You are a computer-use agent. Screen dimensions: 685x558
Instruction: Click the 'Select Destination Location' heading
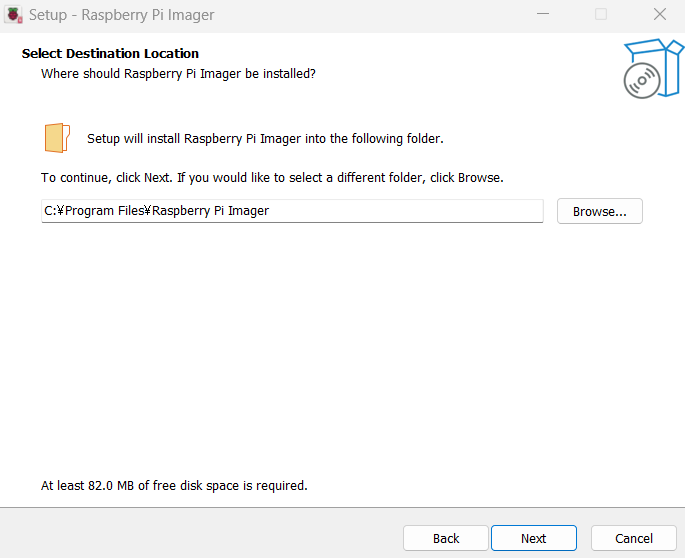(x=110, y=53)
